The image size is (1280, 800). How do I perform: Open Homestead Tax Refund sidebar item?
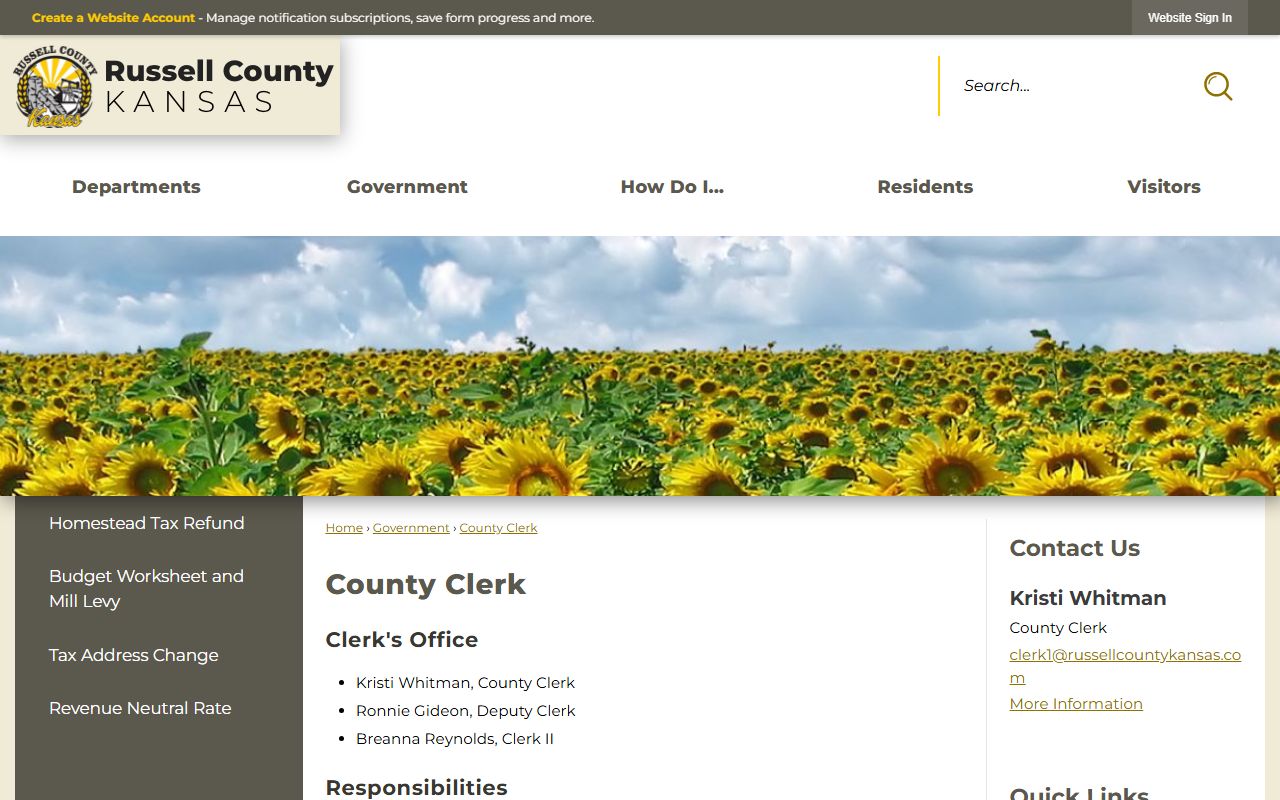click(147, 523)
